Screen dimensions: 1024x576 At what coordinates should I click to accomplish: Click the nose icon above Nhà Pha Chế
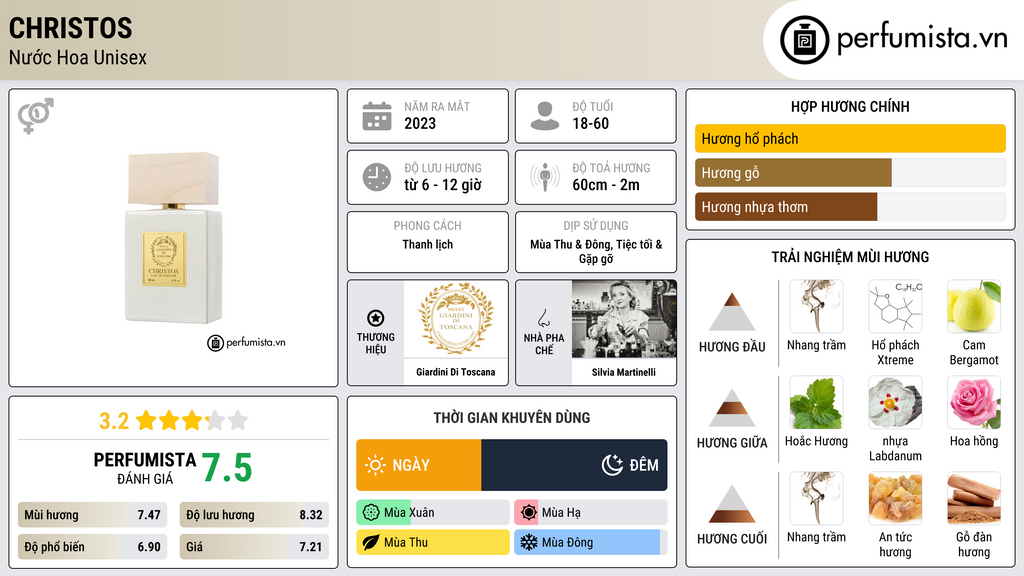coord(543,318)
